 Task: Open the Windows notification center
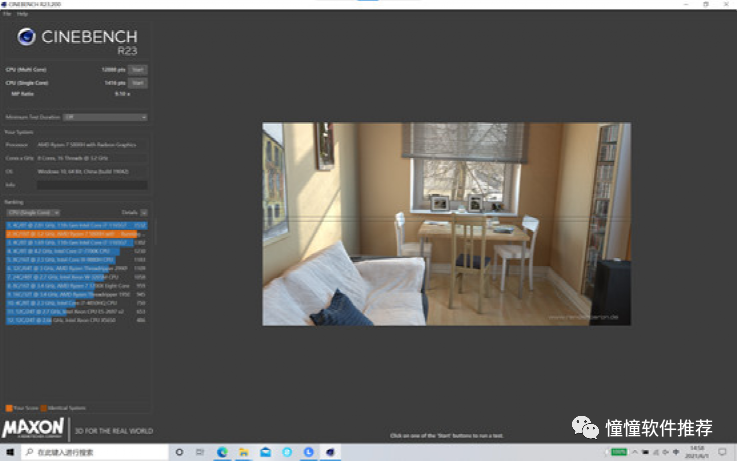pyautogui.click(x=722, y=452)
